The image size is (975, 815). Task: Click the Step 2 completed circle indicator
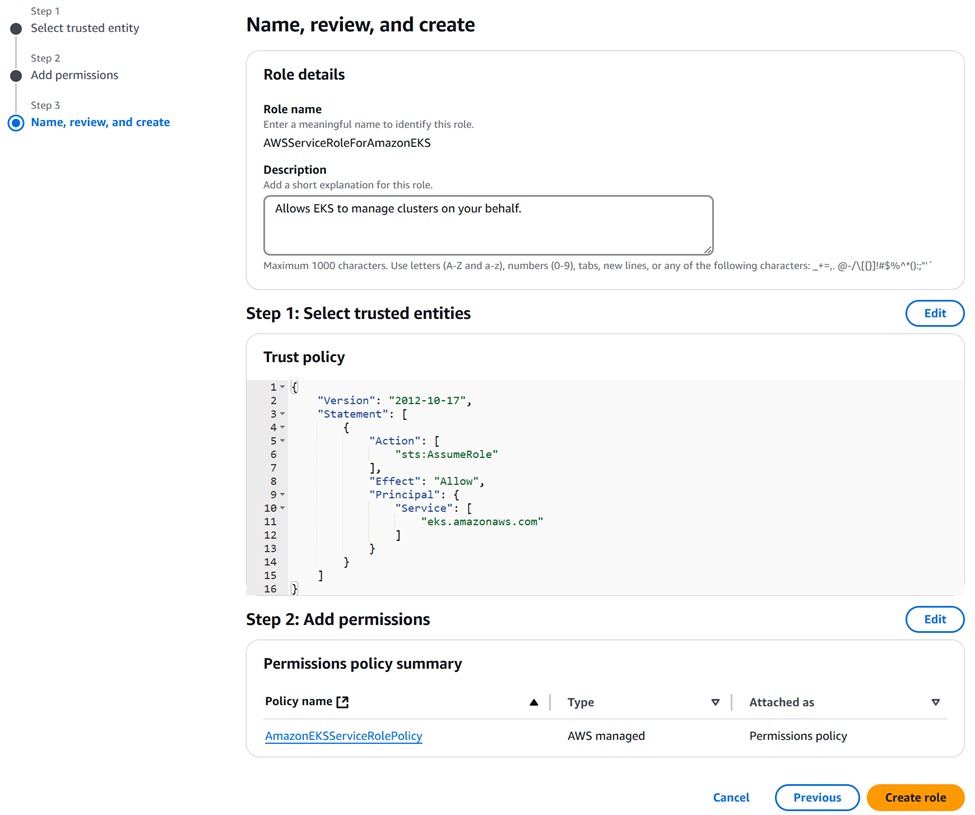coord(16,76)
